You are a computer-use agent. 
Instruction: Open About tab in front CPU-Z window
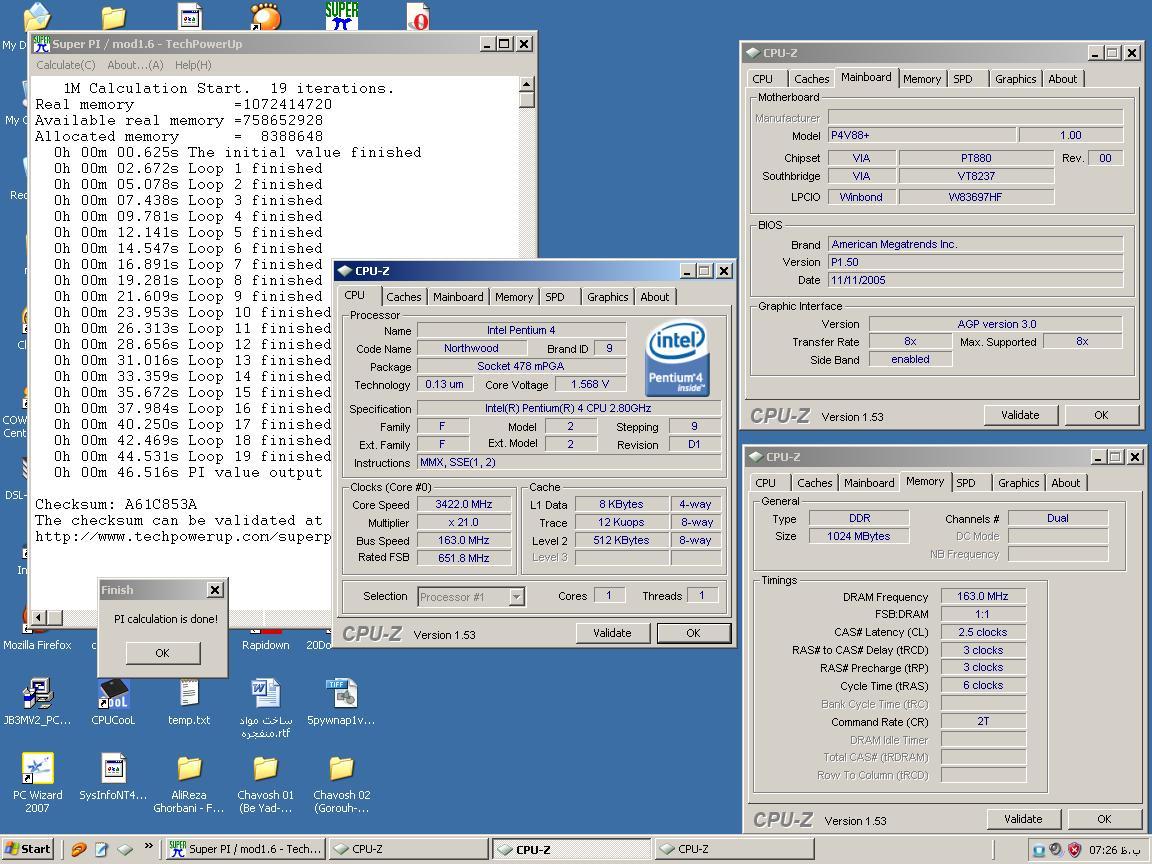(655, 297)
